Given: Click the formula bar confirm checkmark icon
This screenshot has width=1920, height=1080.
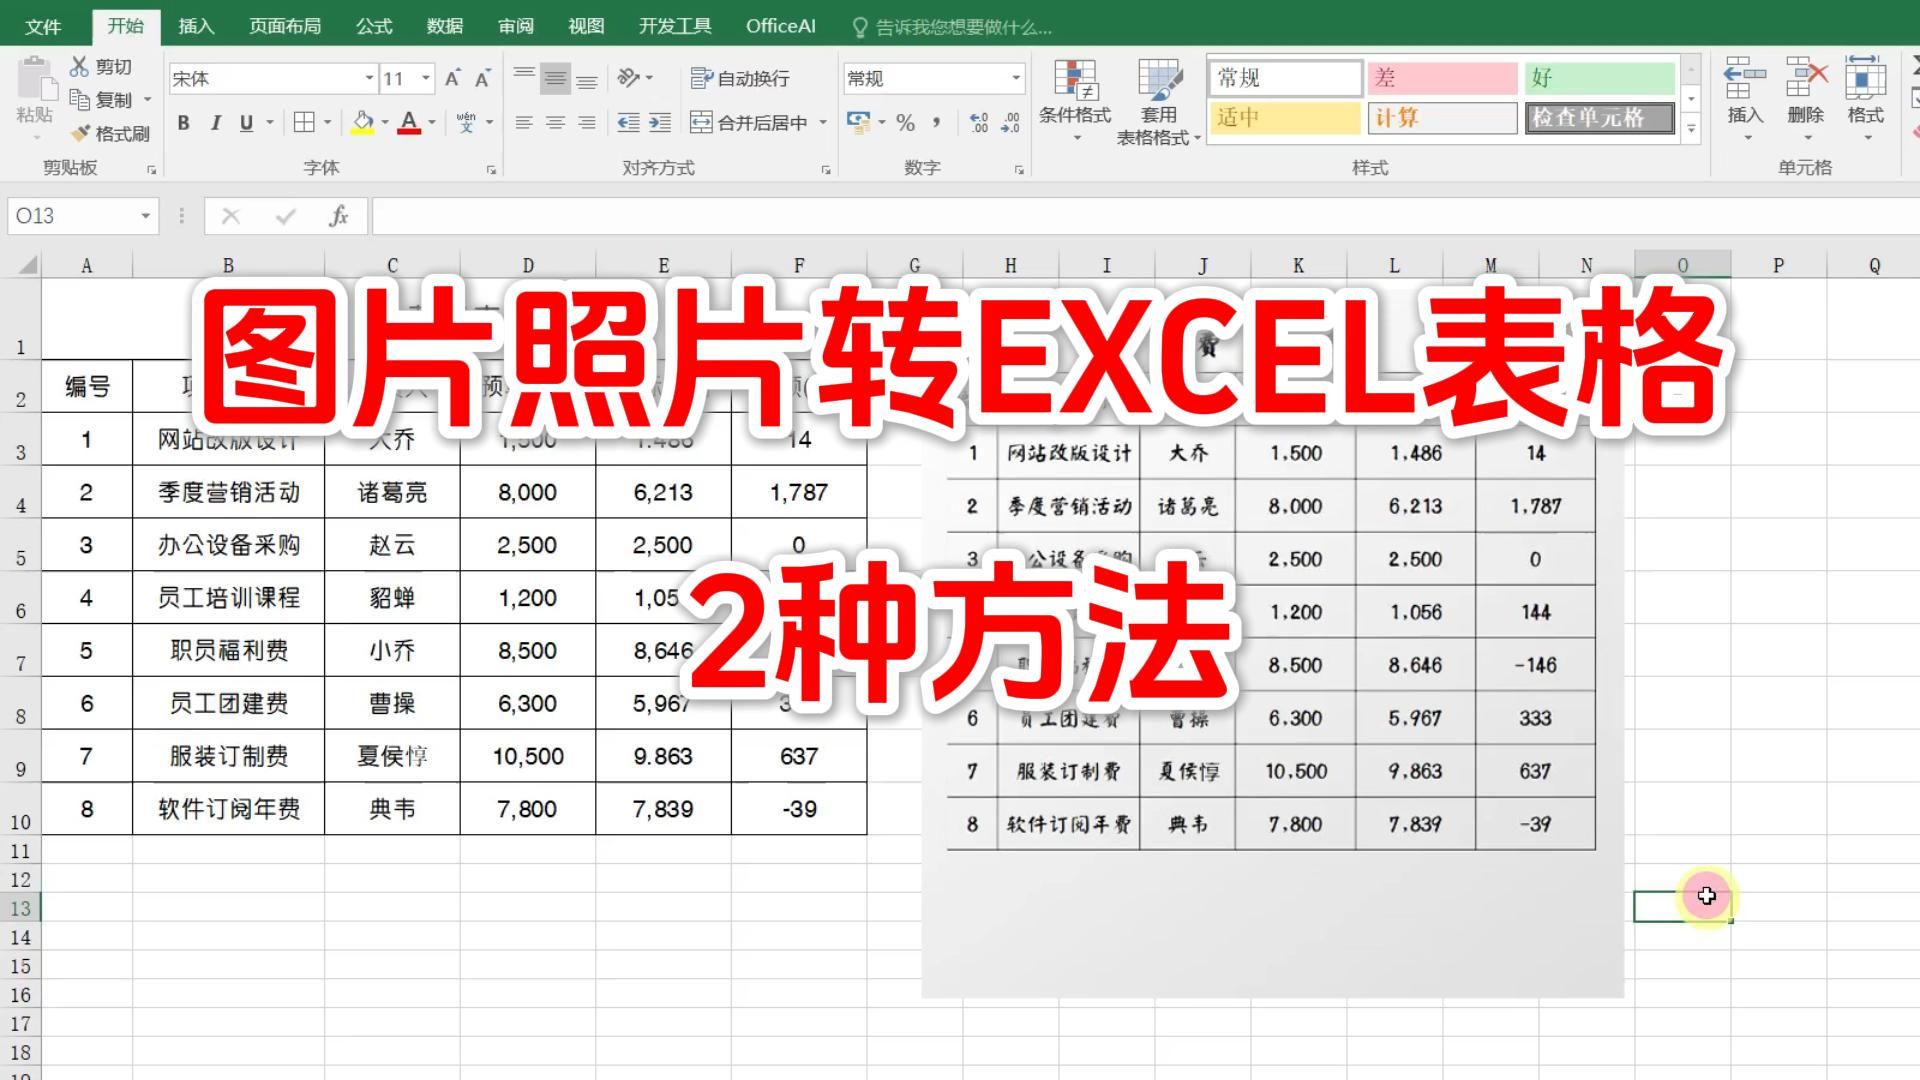Looking at the screenshot, I should pyautogui.click(x=285, y=215).
